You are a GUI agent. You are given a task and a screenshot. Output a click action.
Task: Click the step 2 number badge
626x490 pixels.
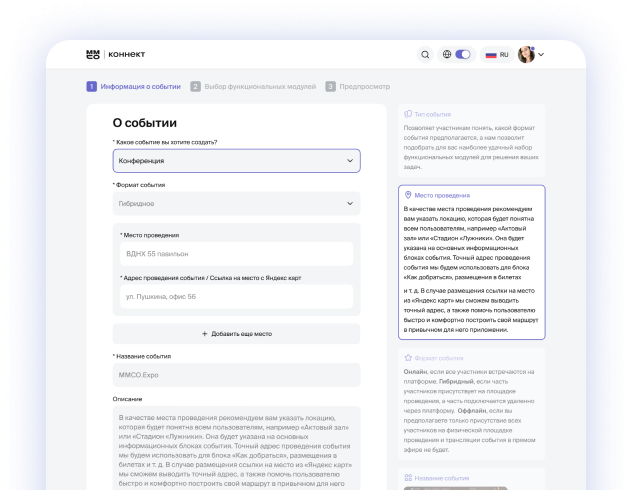tap(195, 87)
